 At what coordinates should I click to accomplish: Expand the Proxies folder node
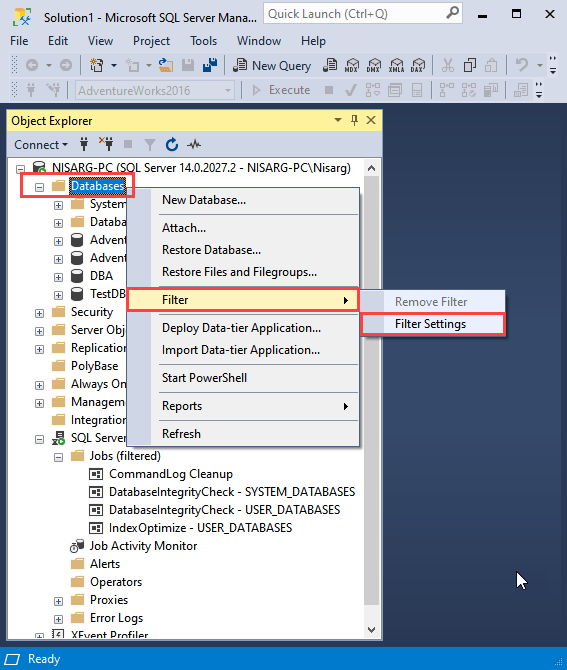(59, 601)
